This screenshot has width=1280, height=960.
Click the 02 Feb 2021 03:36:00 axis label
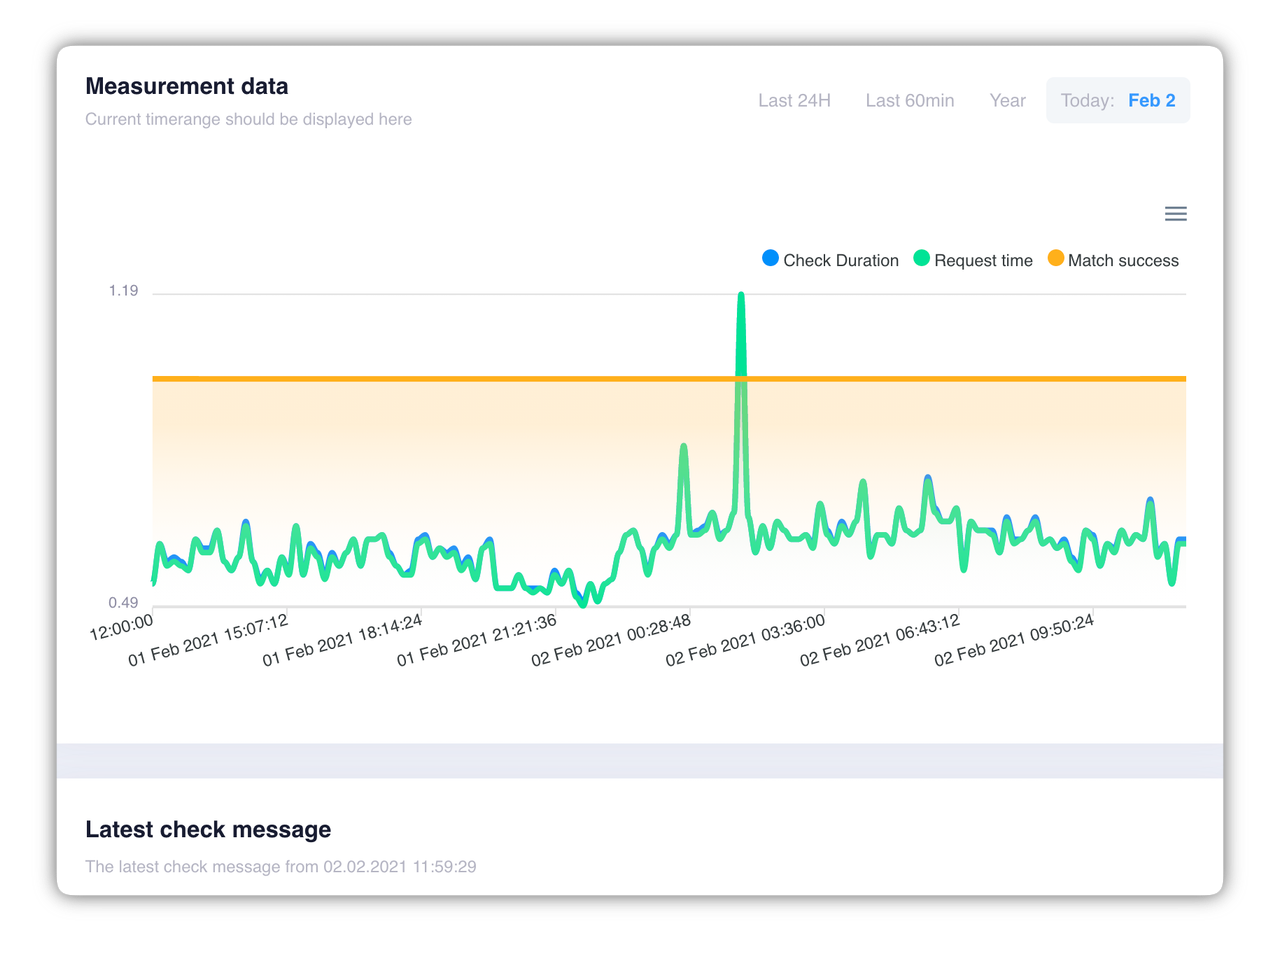coord(746,641)
